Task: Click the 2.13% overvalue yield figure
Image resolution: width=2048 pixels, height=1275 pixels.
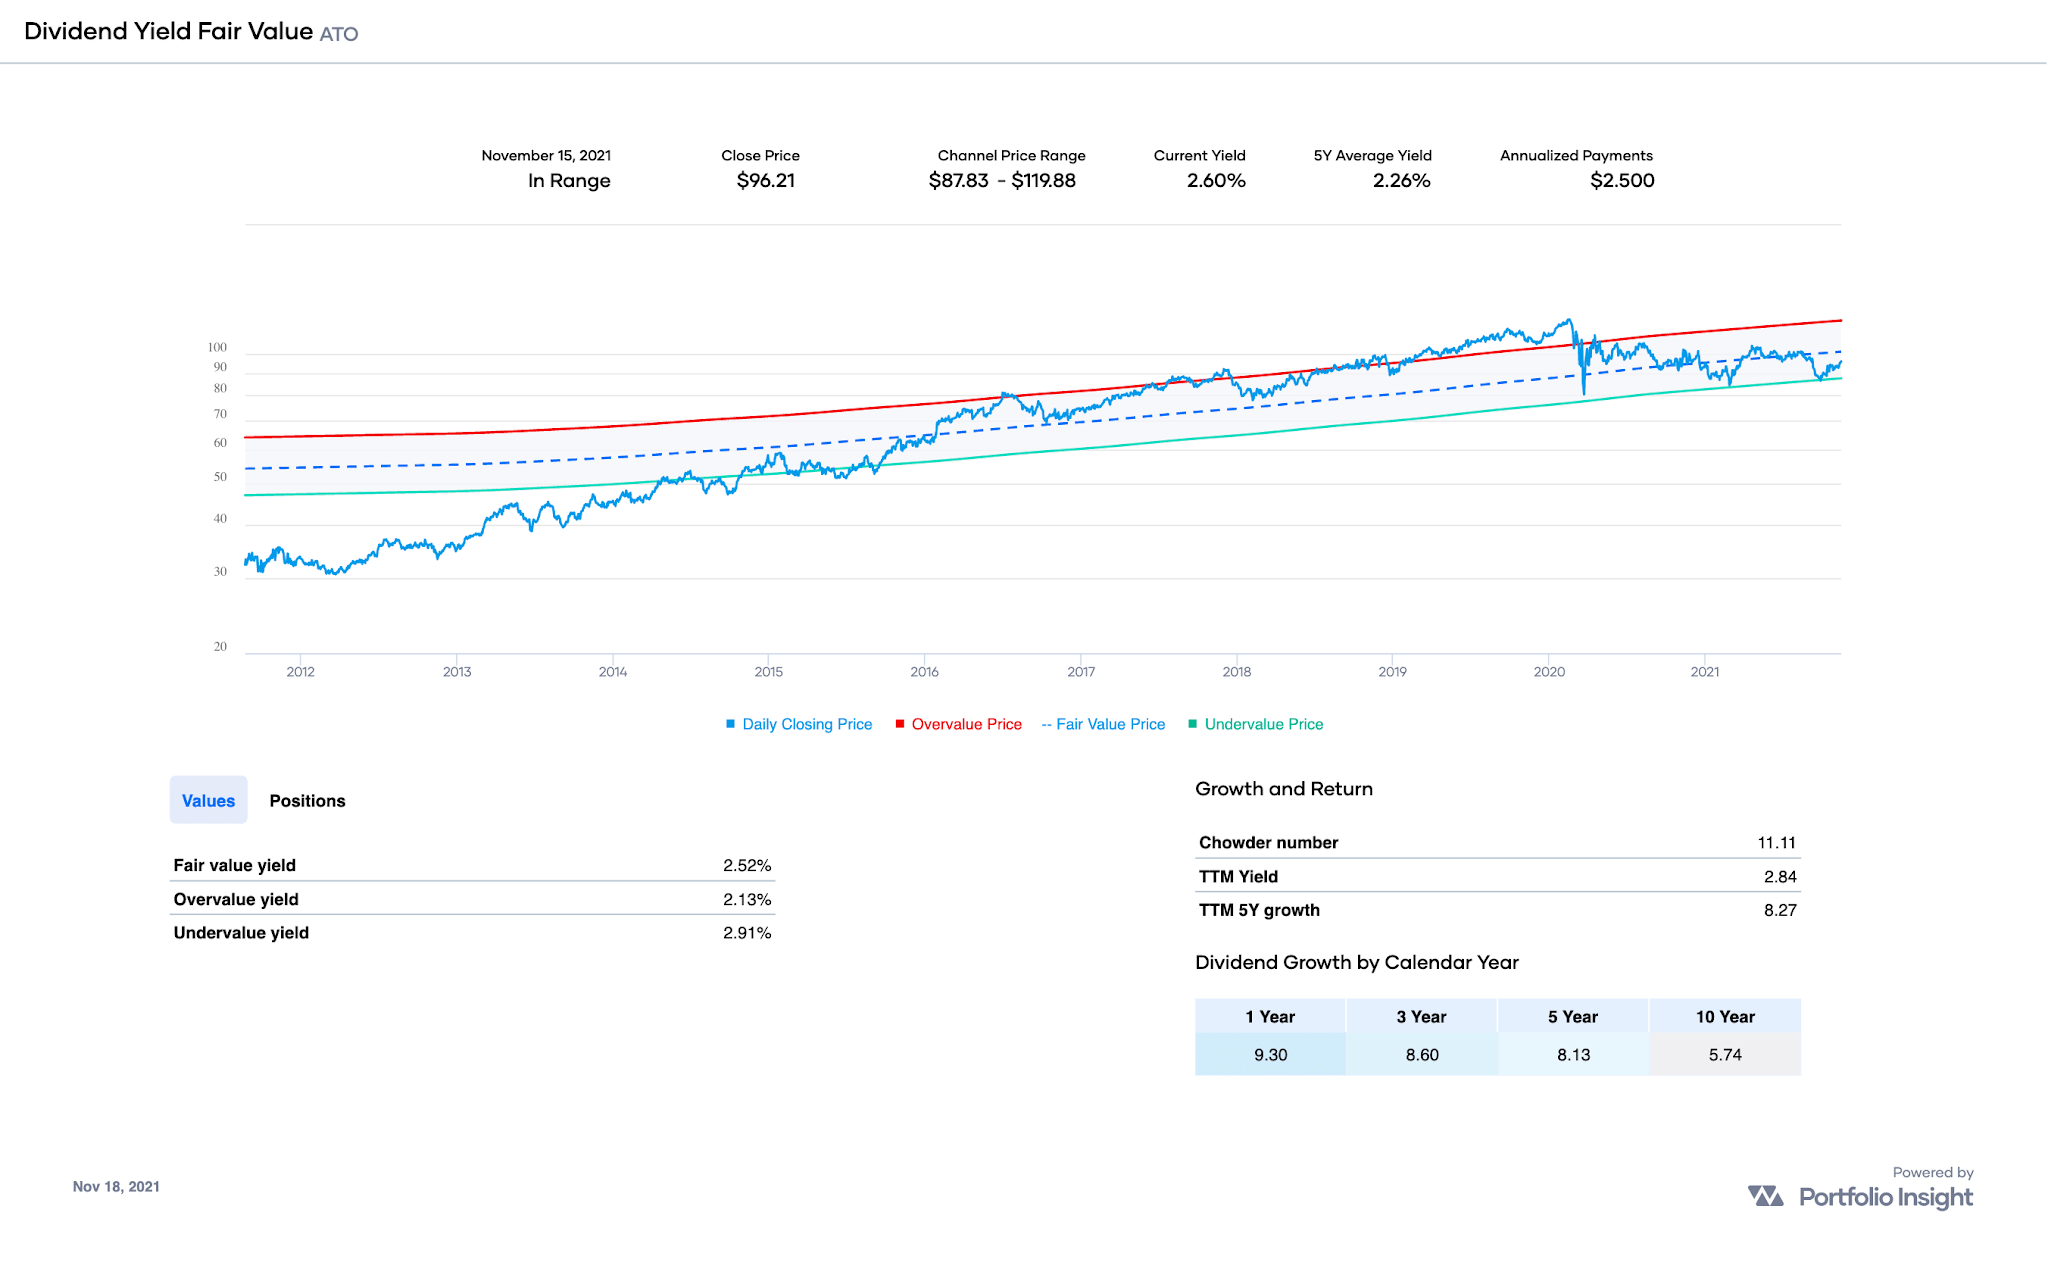Action: coord(747,899)
